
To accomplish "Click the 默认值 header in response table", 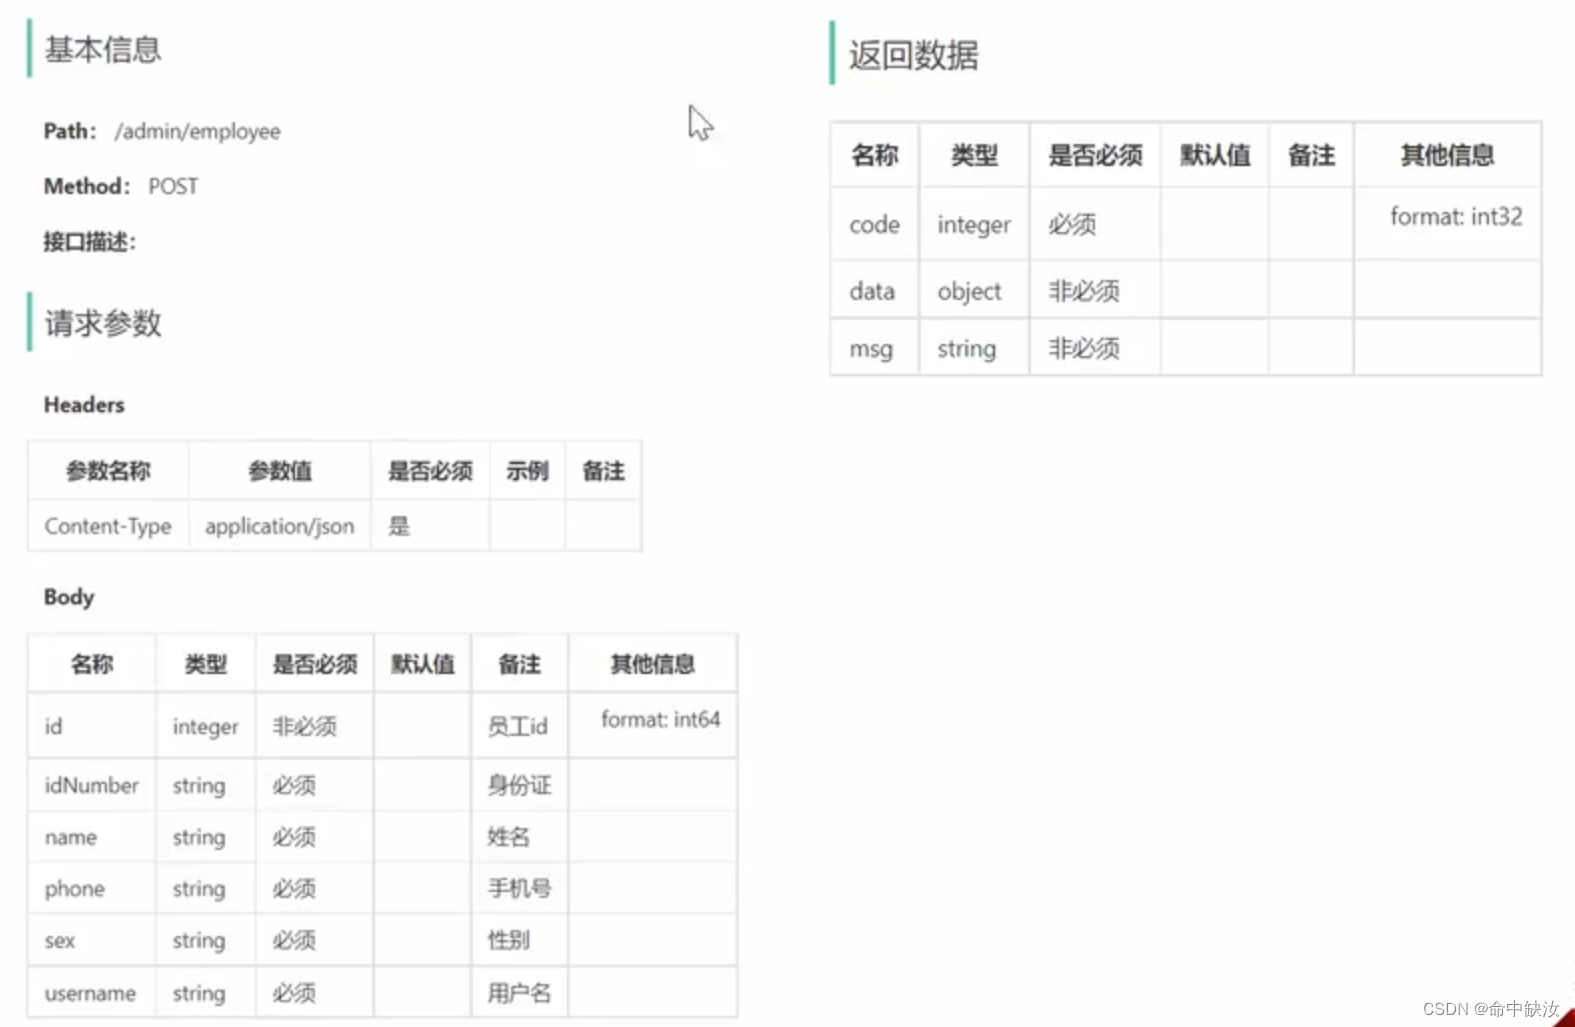I will (1215, 155).
